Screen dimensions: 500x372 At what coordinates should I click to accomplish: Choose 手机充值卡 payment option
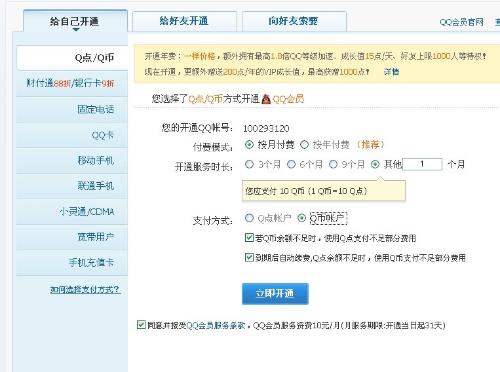(x=72, y=262)
